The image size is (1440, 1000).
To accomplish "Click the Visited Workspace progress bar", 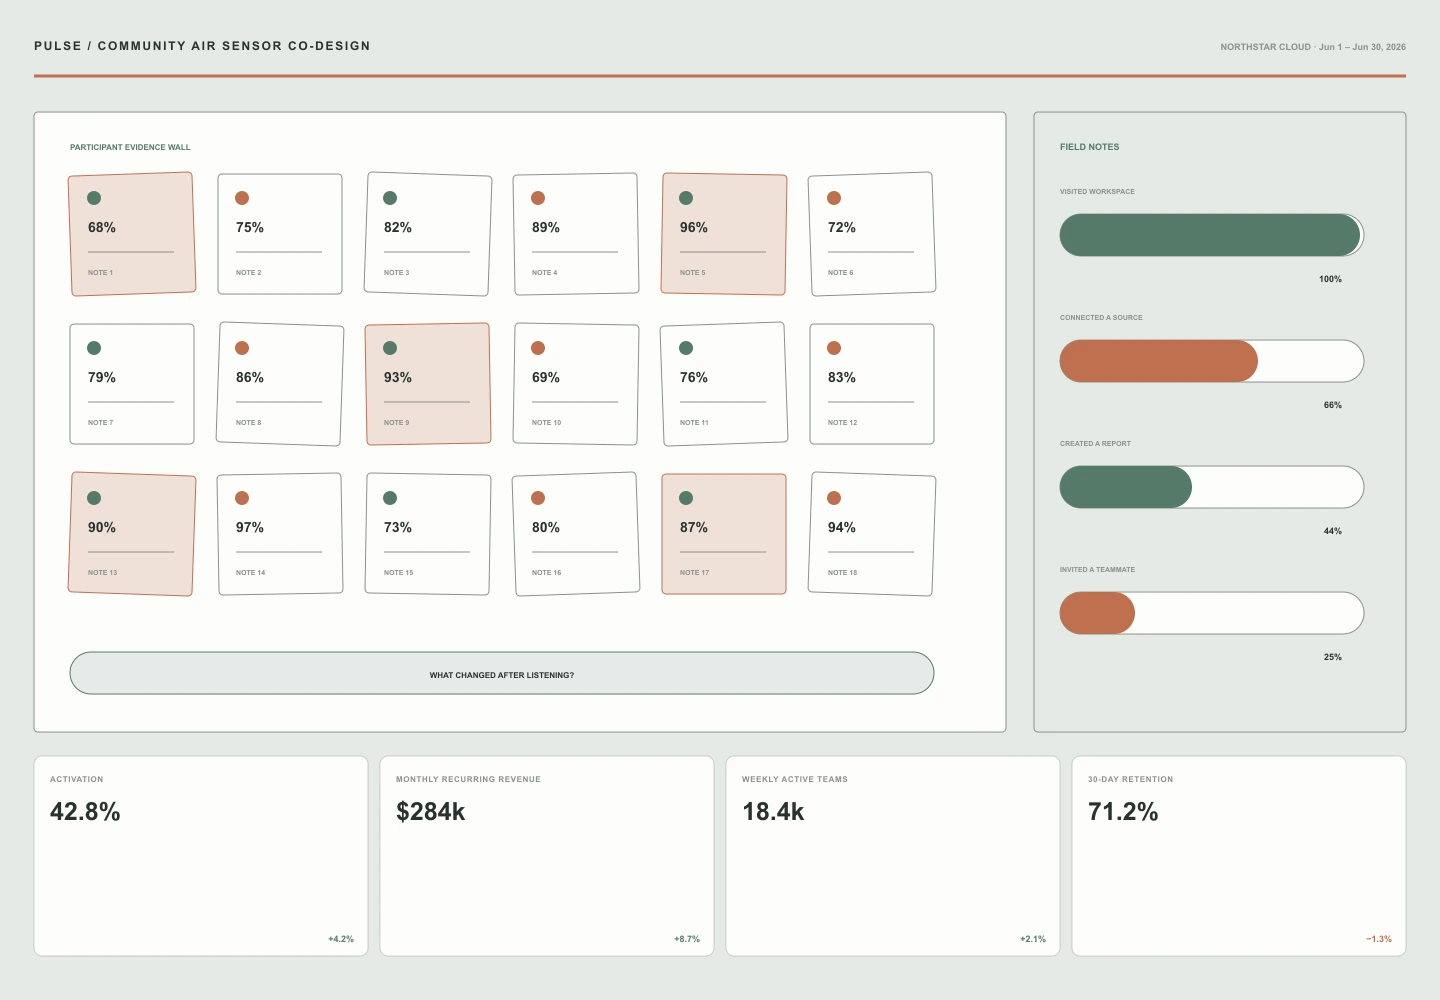I will click(x=1212, y=235).
